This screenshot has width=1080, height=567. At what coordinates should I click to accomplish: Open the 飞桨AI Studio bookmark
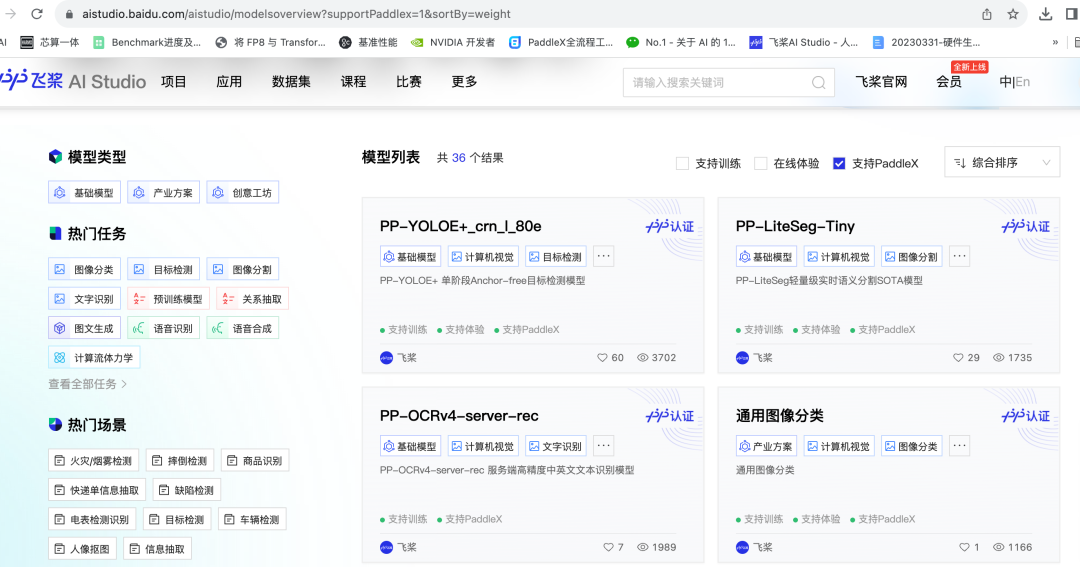804,42
